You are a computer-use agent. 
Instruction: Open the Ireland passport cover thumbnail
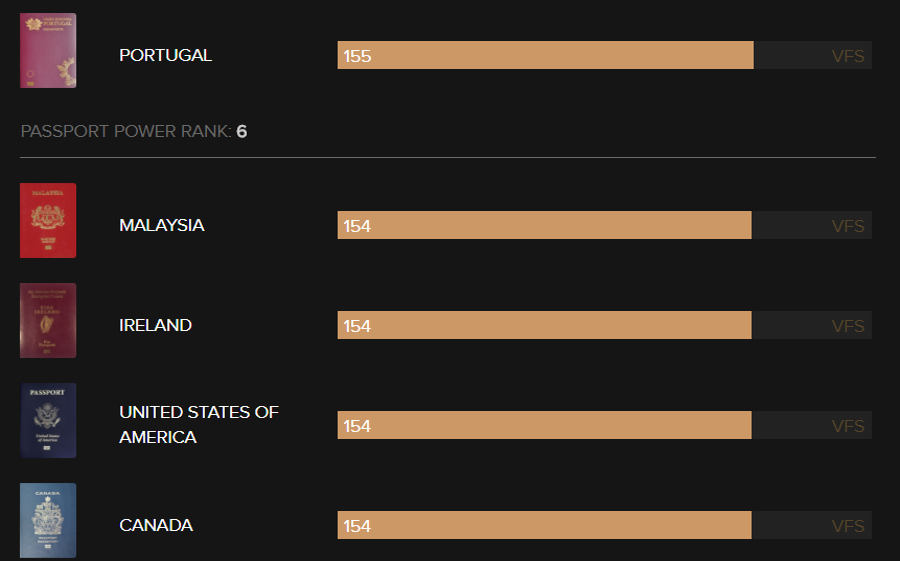click(x=48, y=320)
